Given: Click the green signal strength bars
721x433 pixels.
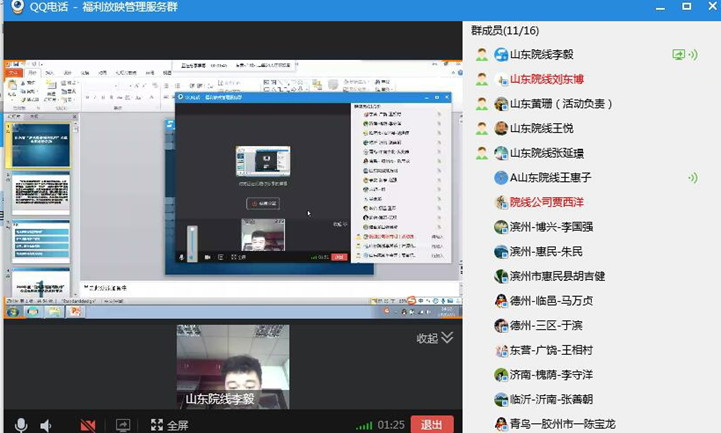Looking at the screenshot, I should 364,425.
